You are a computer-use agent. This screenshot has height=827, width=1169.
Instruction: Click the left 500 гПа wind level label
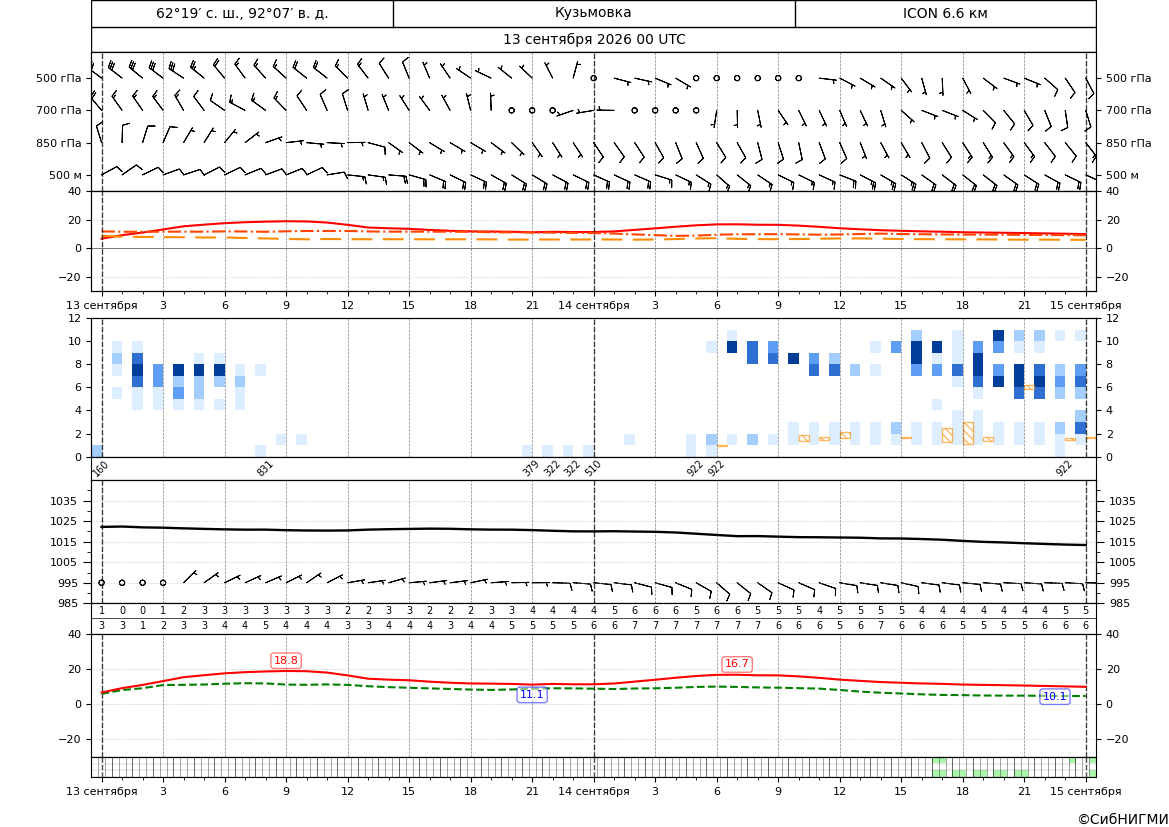click(59, 78)
